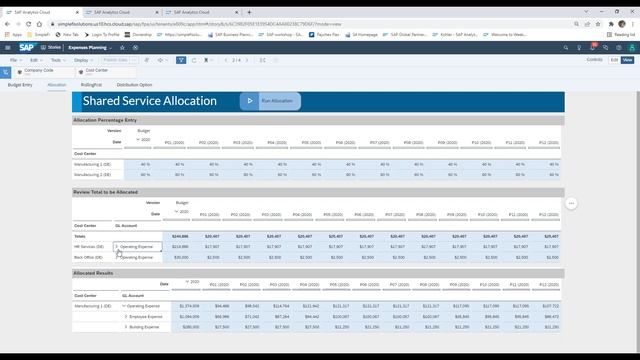The height and width of the screenshot is (360, 640).
Task: Click the Chrome extensions puzzle icon
Action: pyautogui.click(x=611, y=24)
